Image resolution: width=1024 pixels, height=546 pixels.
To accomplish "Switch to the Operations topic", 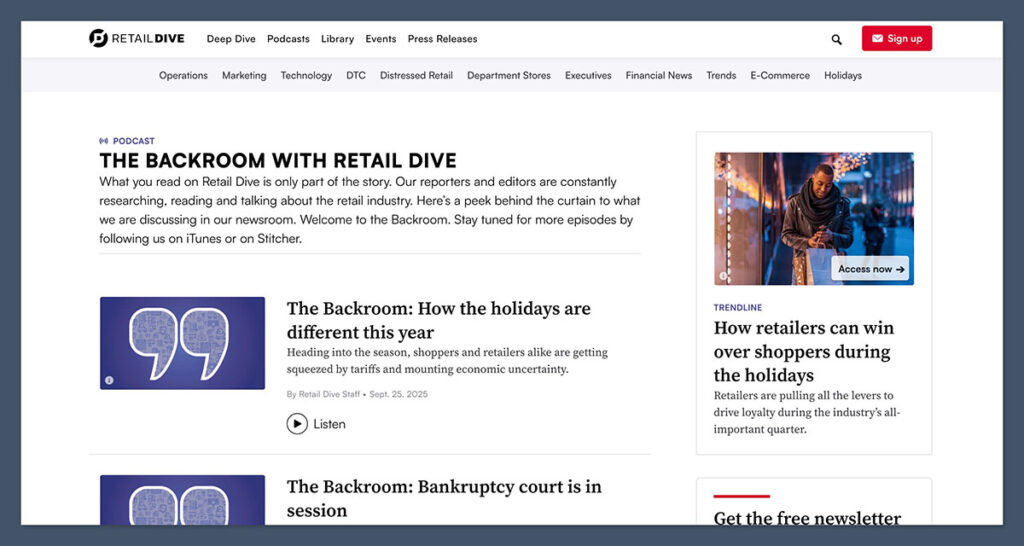I will pos(183,75).
